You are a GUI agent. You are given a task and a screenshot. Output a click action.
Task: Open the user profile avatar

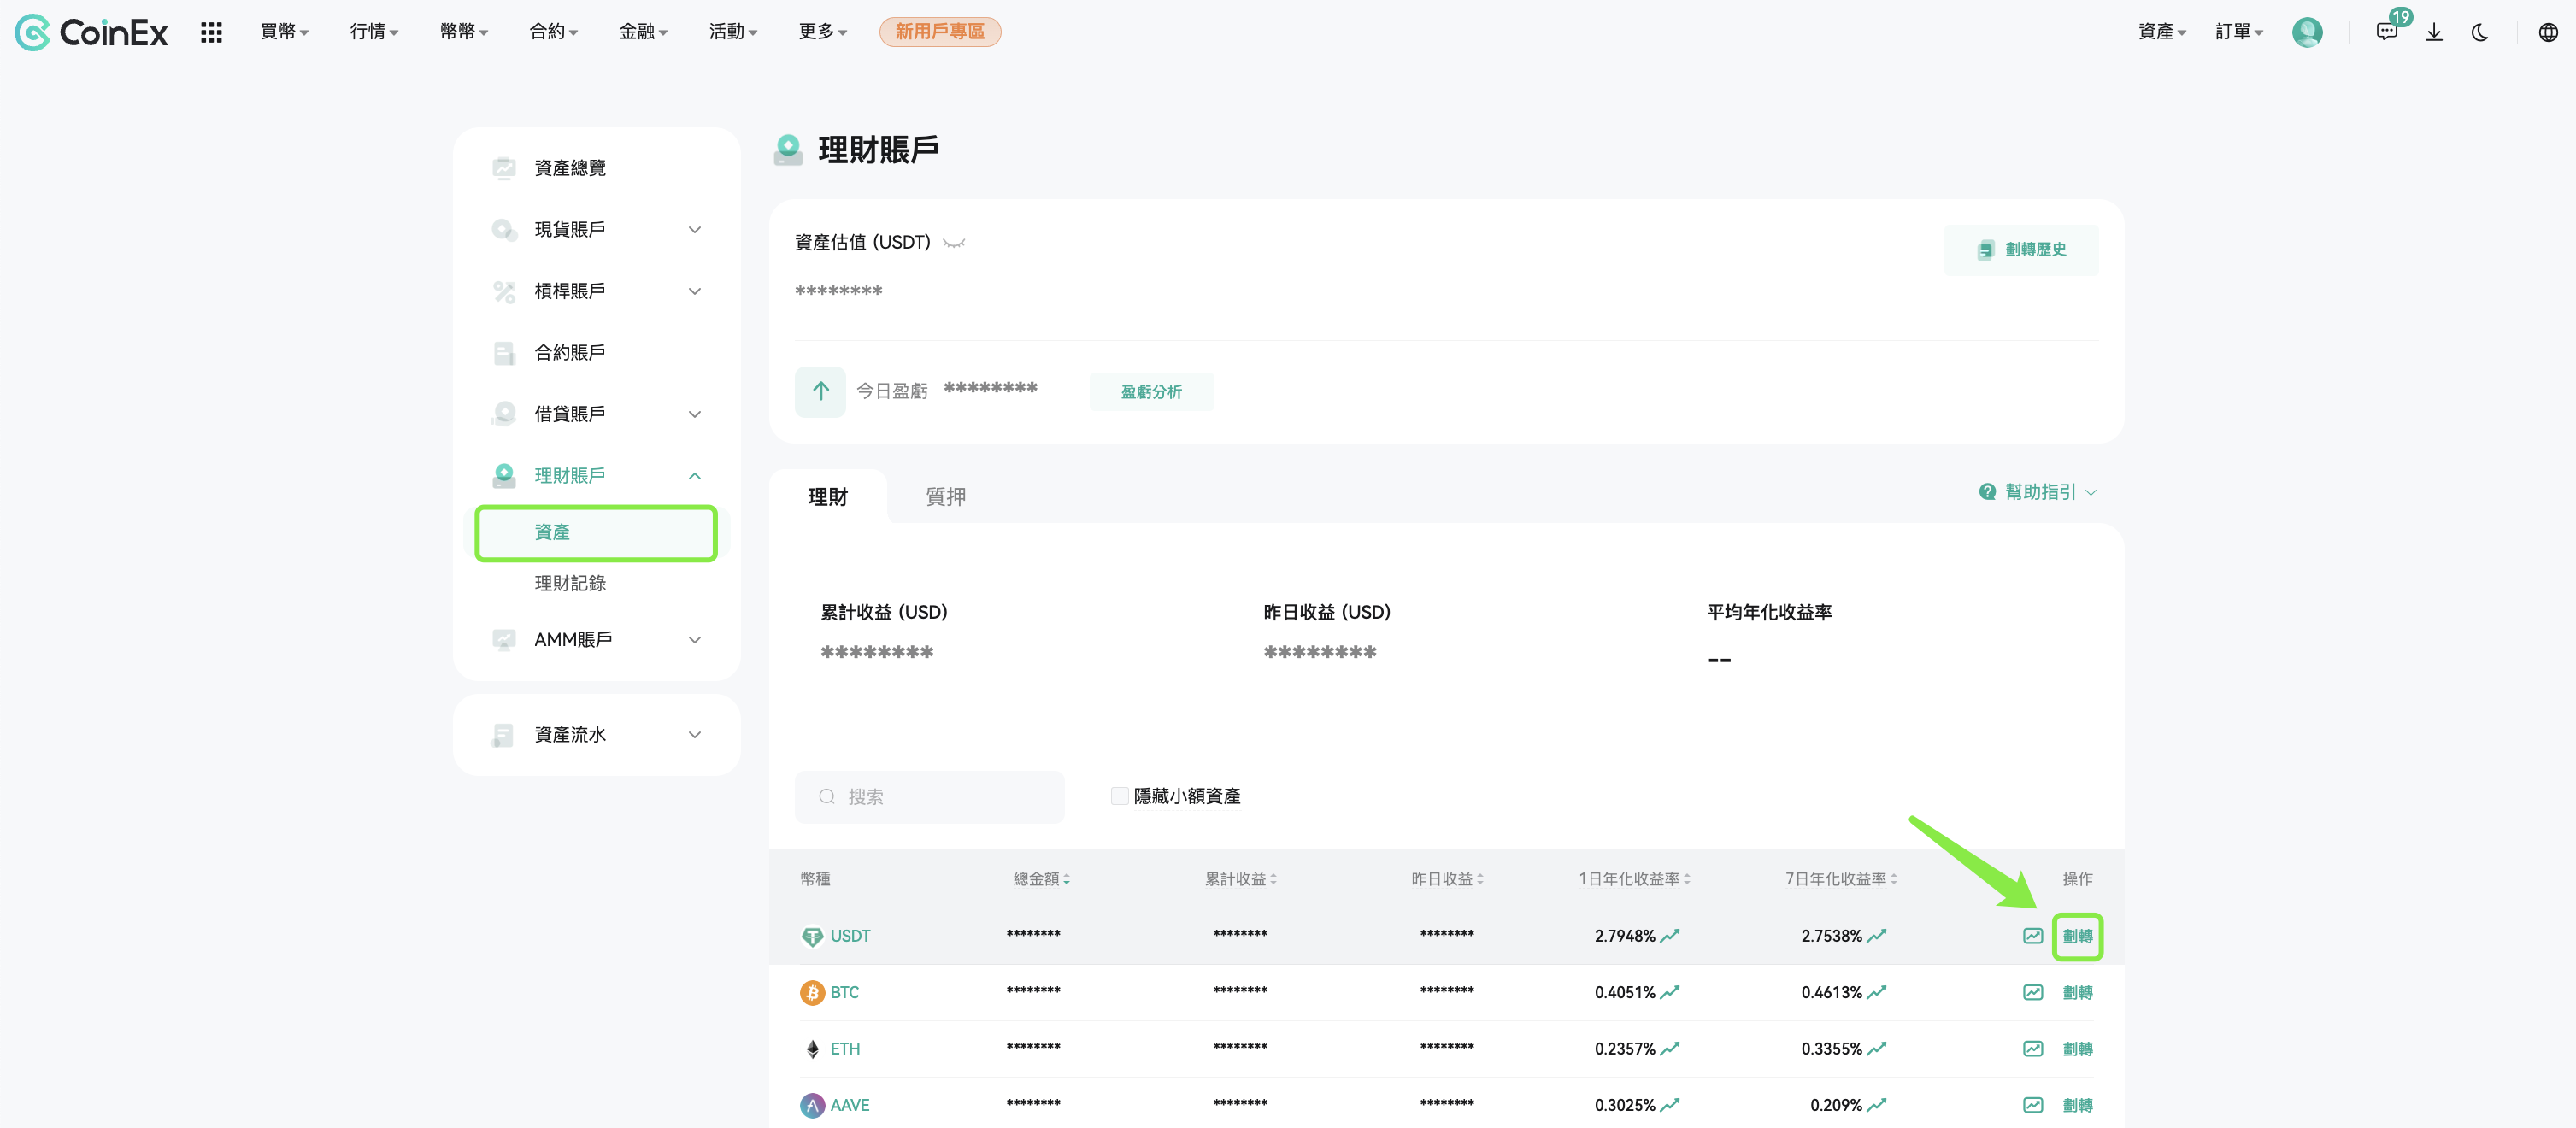(x=2307, y=32)
